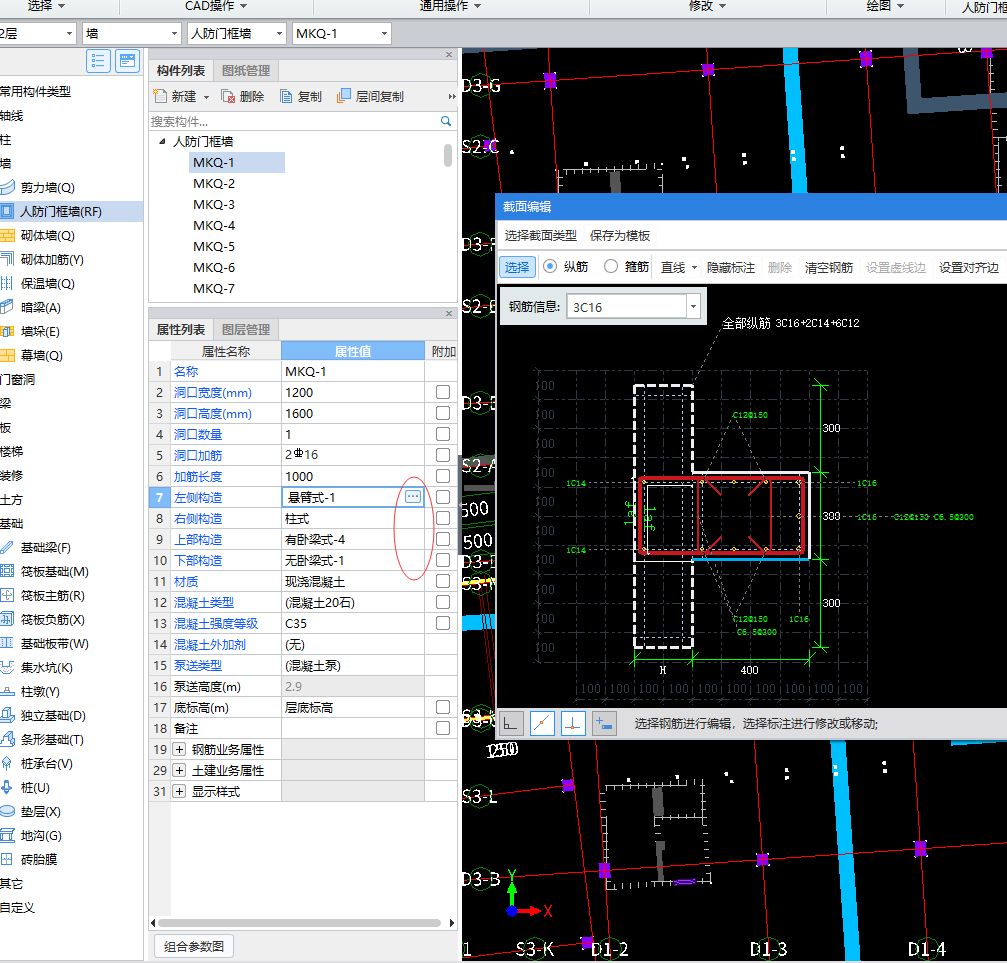Screen dimensions: 1007x963
Task: Expand the 土建业务属性 group
Action: click(x=180, y=770)
